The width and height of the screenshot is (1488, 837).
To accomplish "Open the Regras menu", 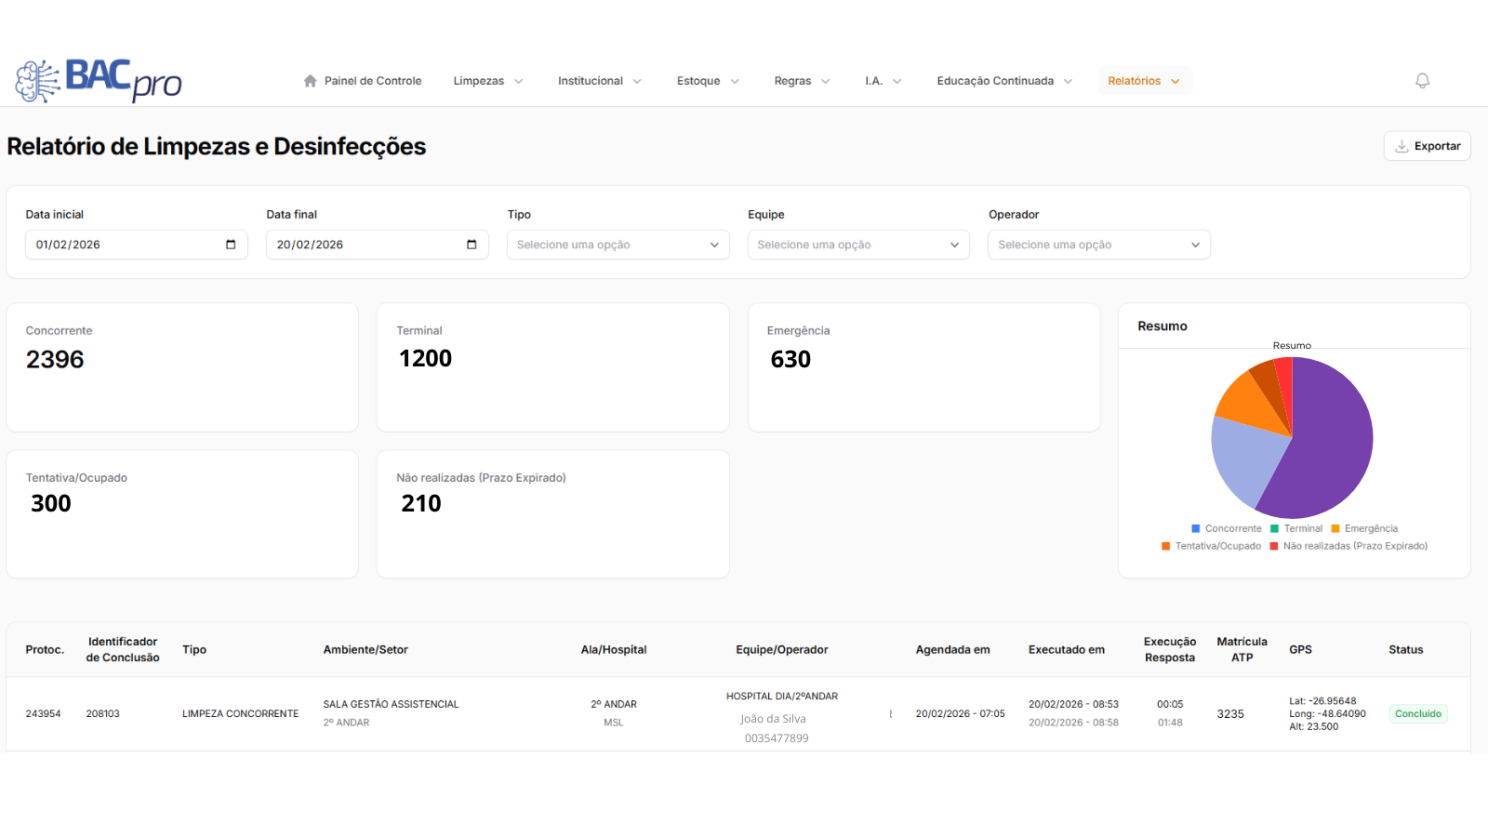I will tap(802, 81).
